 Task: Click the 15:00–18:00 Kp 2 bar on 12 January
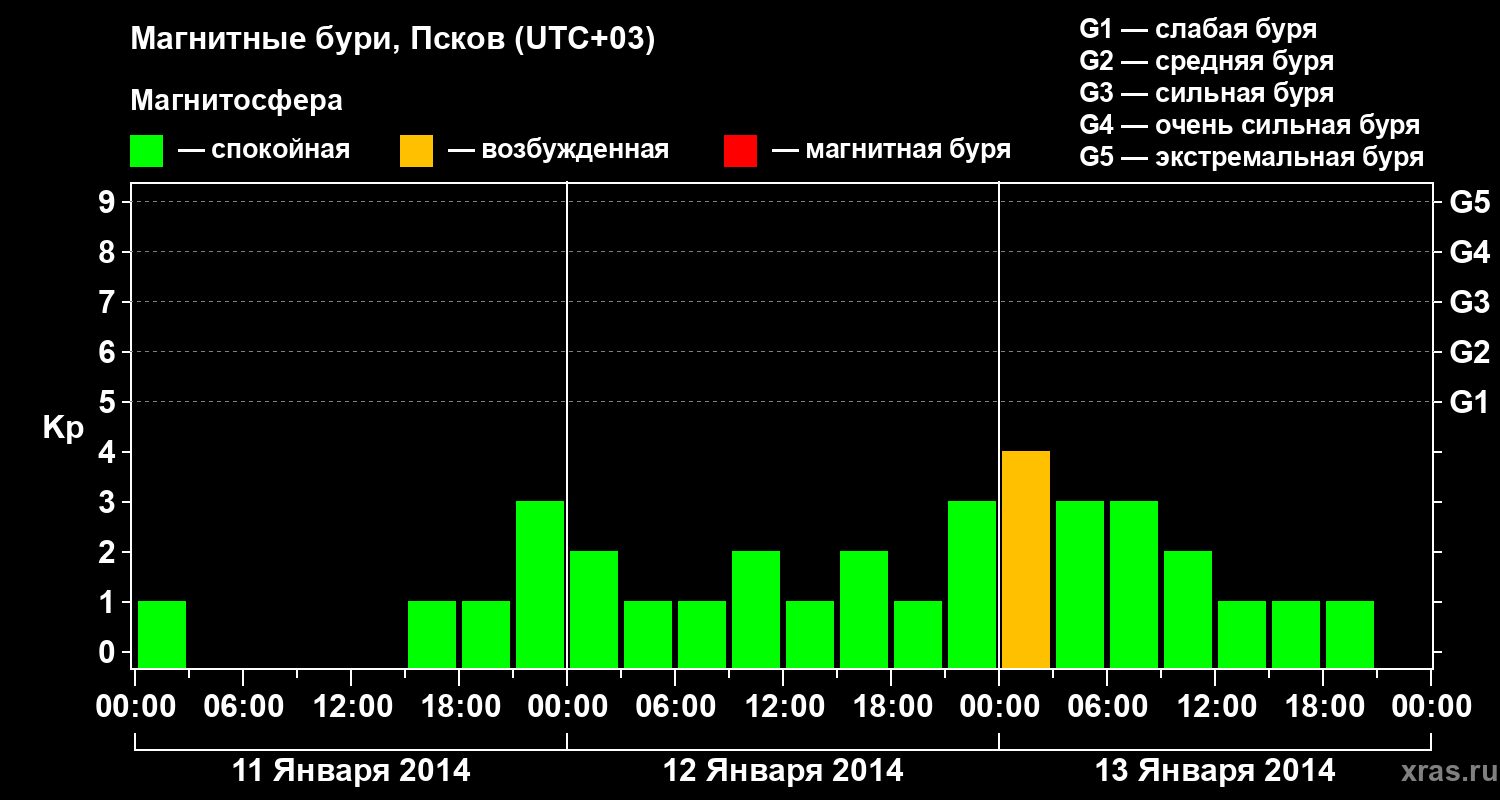pos(864,609)
